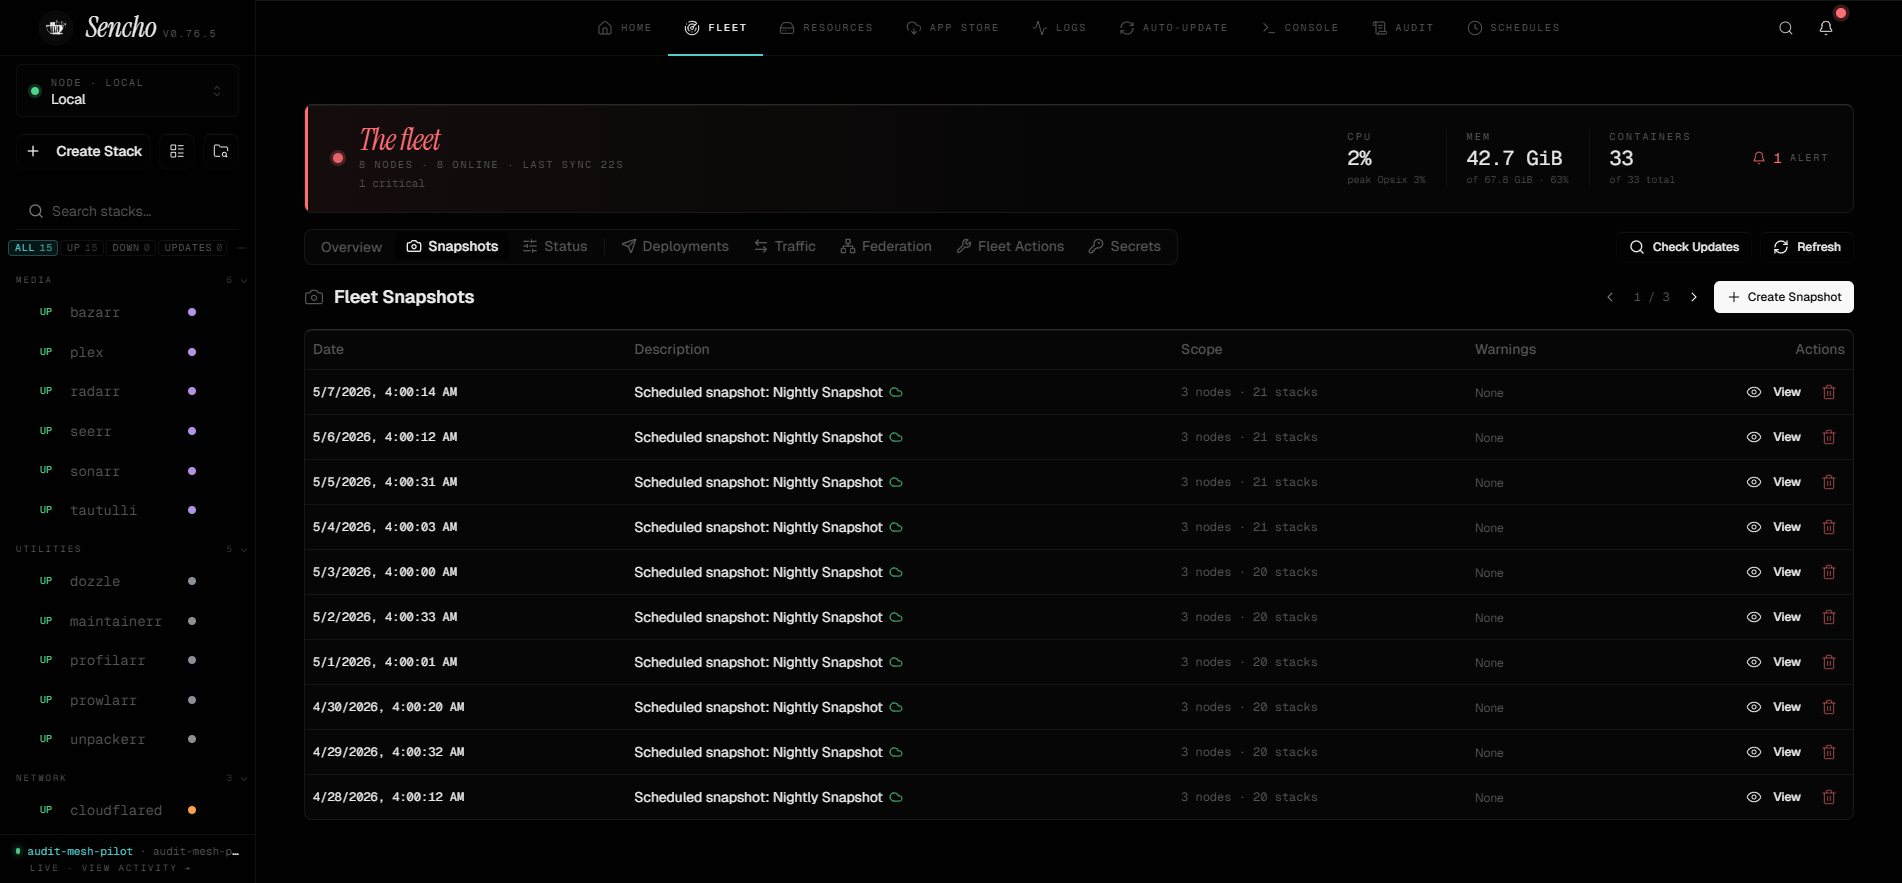Switch to the Secrets tab
The width and height of the screenshot is (1902, 883).
[1124, 247]
